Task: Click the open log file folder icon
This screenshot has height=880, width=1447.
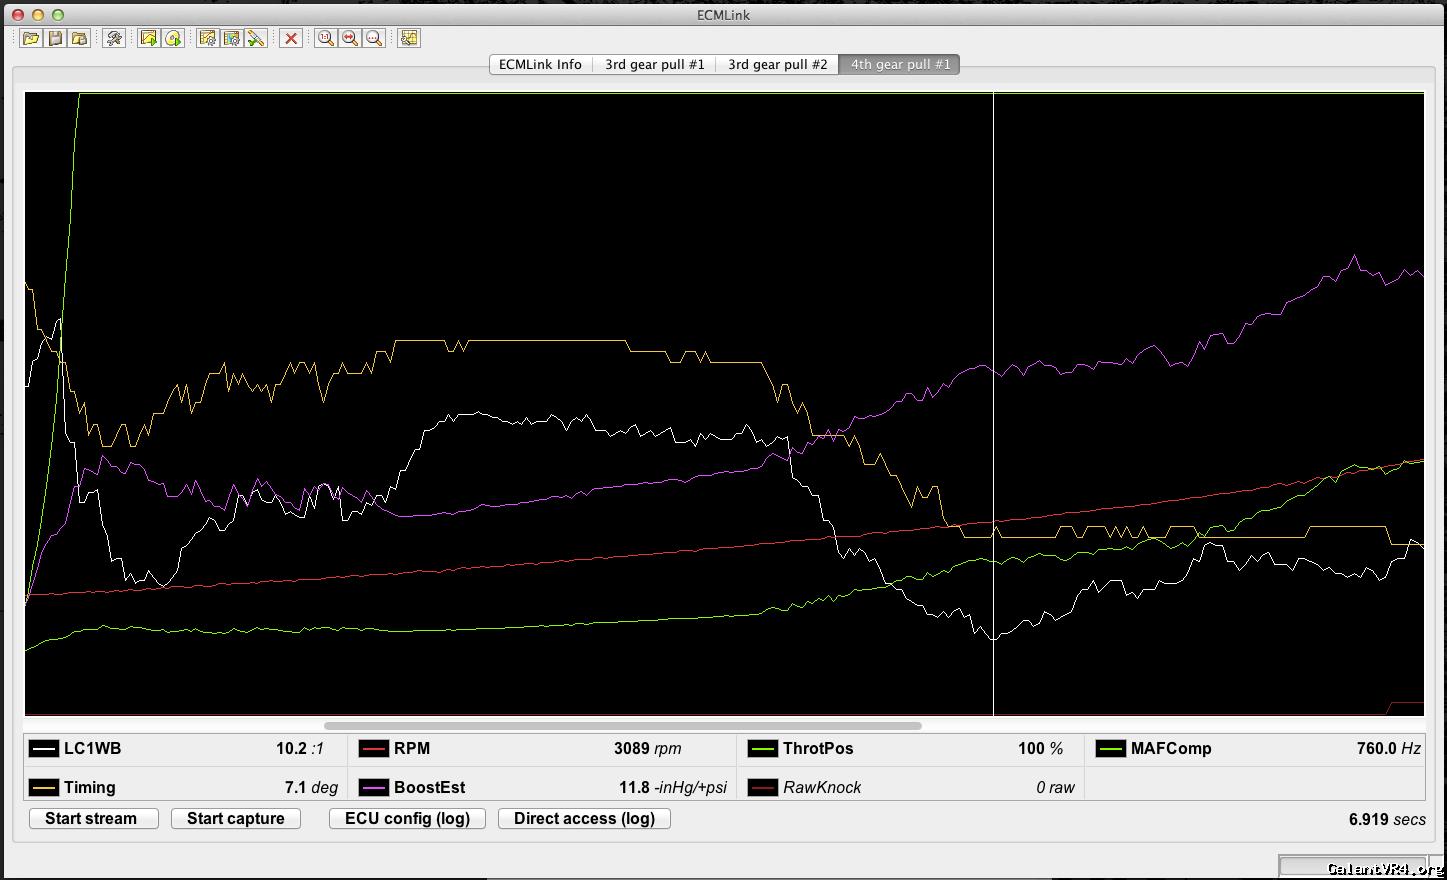Action: tap(31, 38)
